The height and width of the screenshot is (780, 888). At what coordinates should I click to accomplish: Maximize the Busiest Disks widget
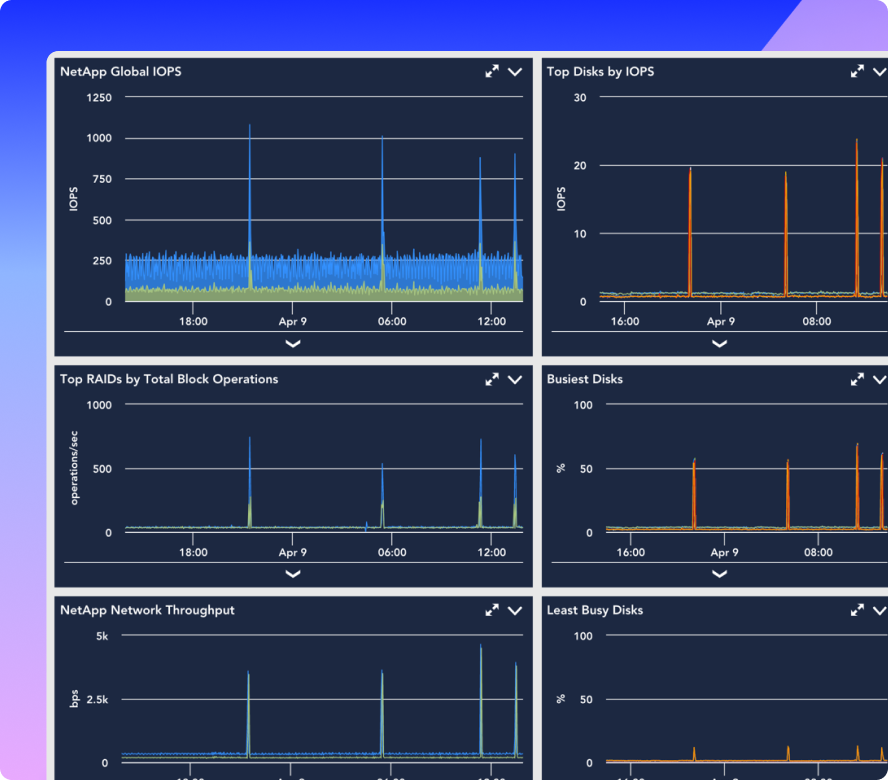coord(857,380)
